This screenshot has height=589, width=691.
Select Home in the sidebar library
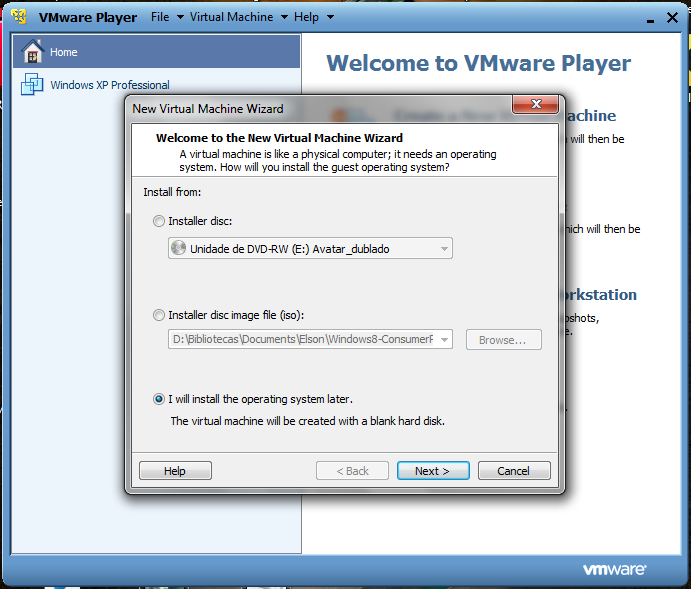pyautogui.click(x=156, y=52)
